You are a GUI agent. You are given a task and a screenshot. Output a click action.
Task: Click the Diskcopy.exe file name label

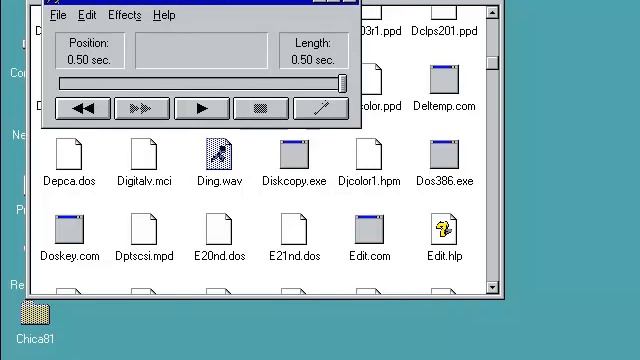(x=294, y=181)
